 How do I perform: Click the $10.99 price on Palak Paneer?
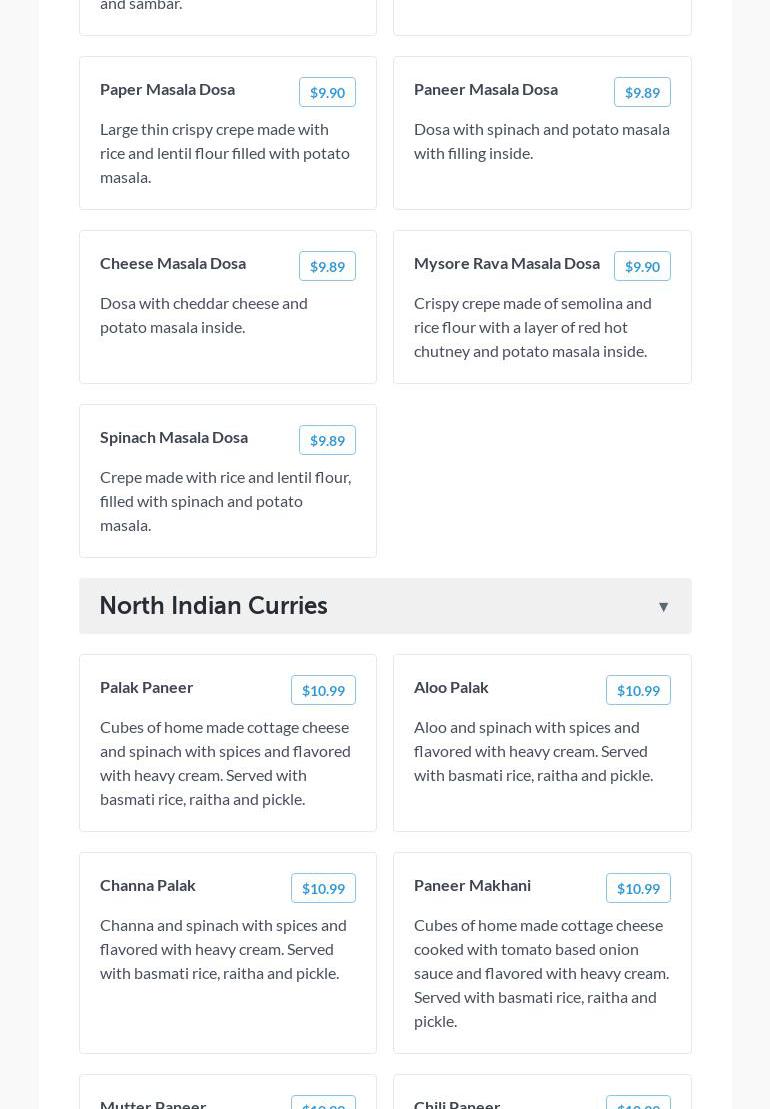tap(323, 690)
